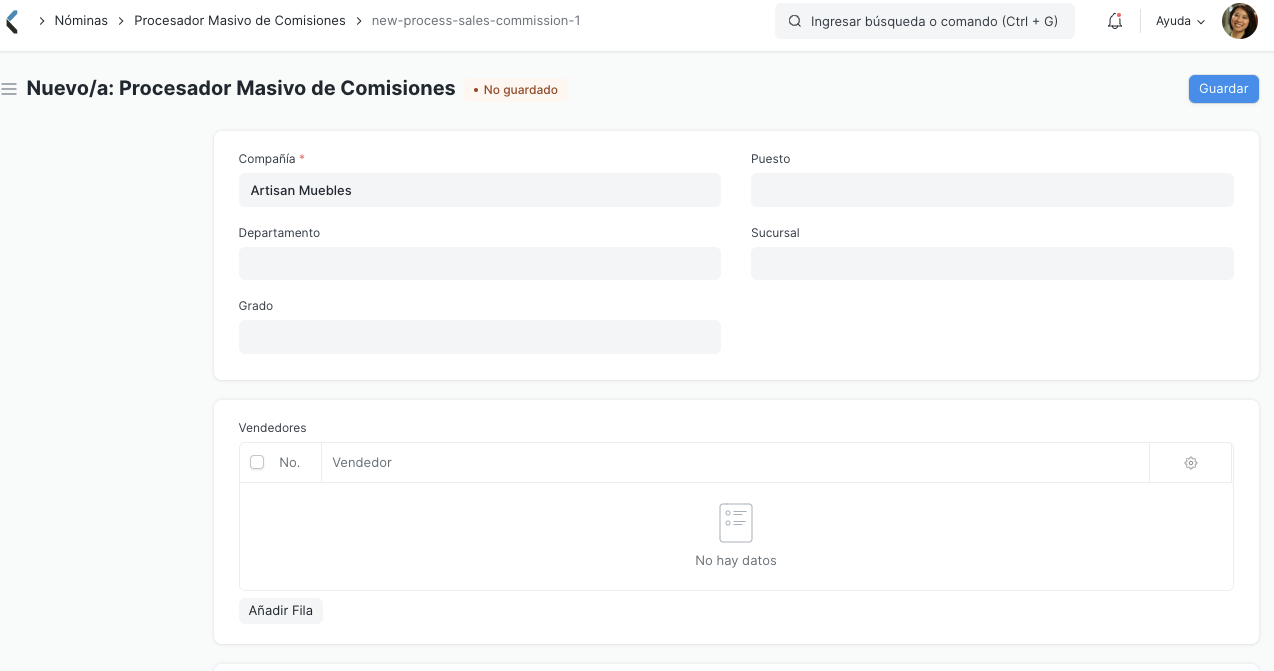Open Procesador Masivo de Comisiones breadcrumb

click(x=240, y=20)
